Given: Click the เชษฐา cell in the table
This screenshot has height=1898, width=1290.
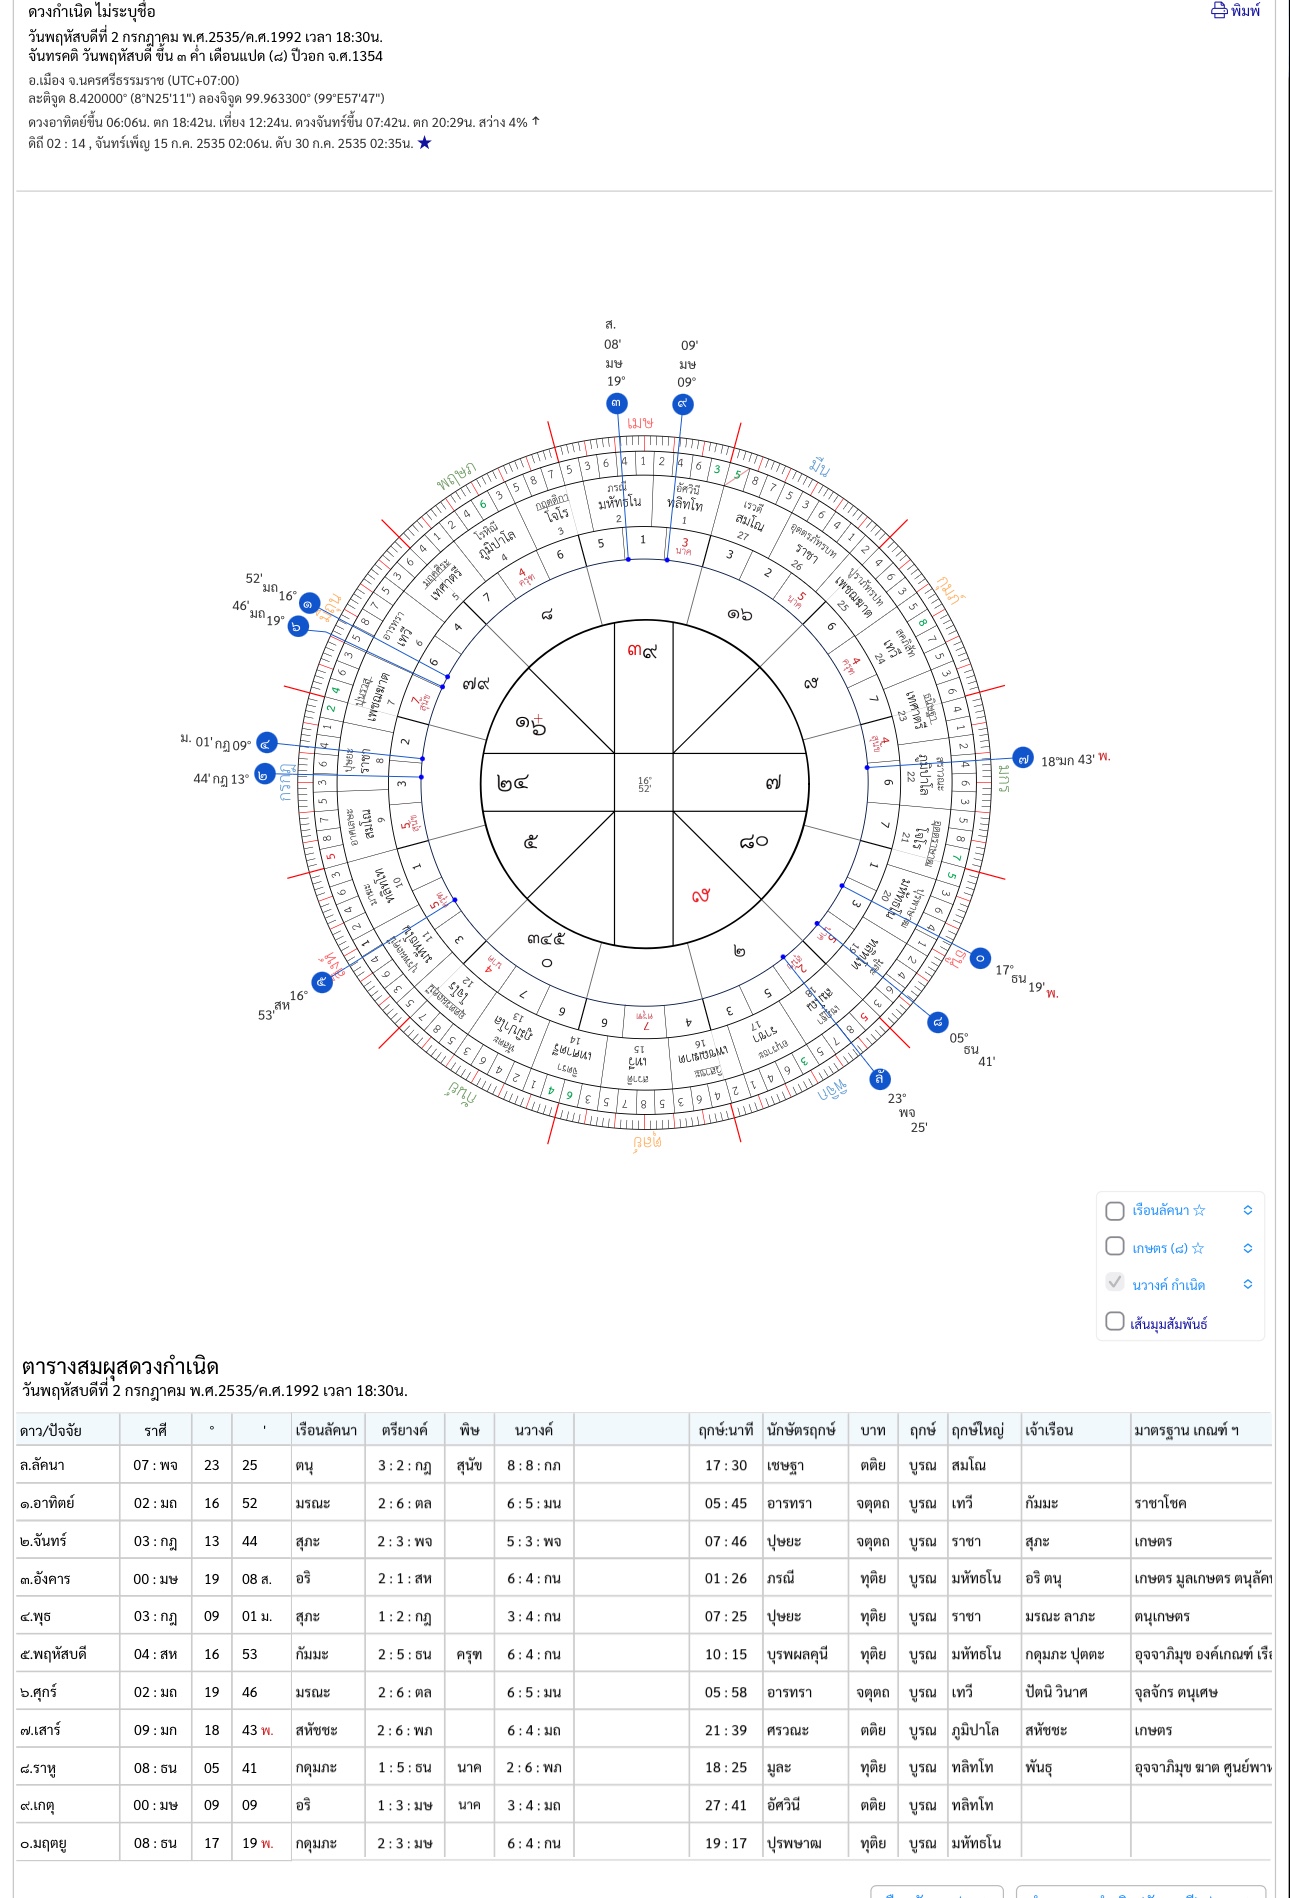Looking at the screenshot, I should [786, 1465].
